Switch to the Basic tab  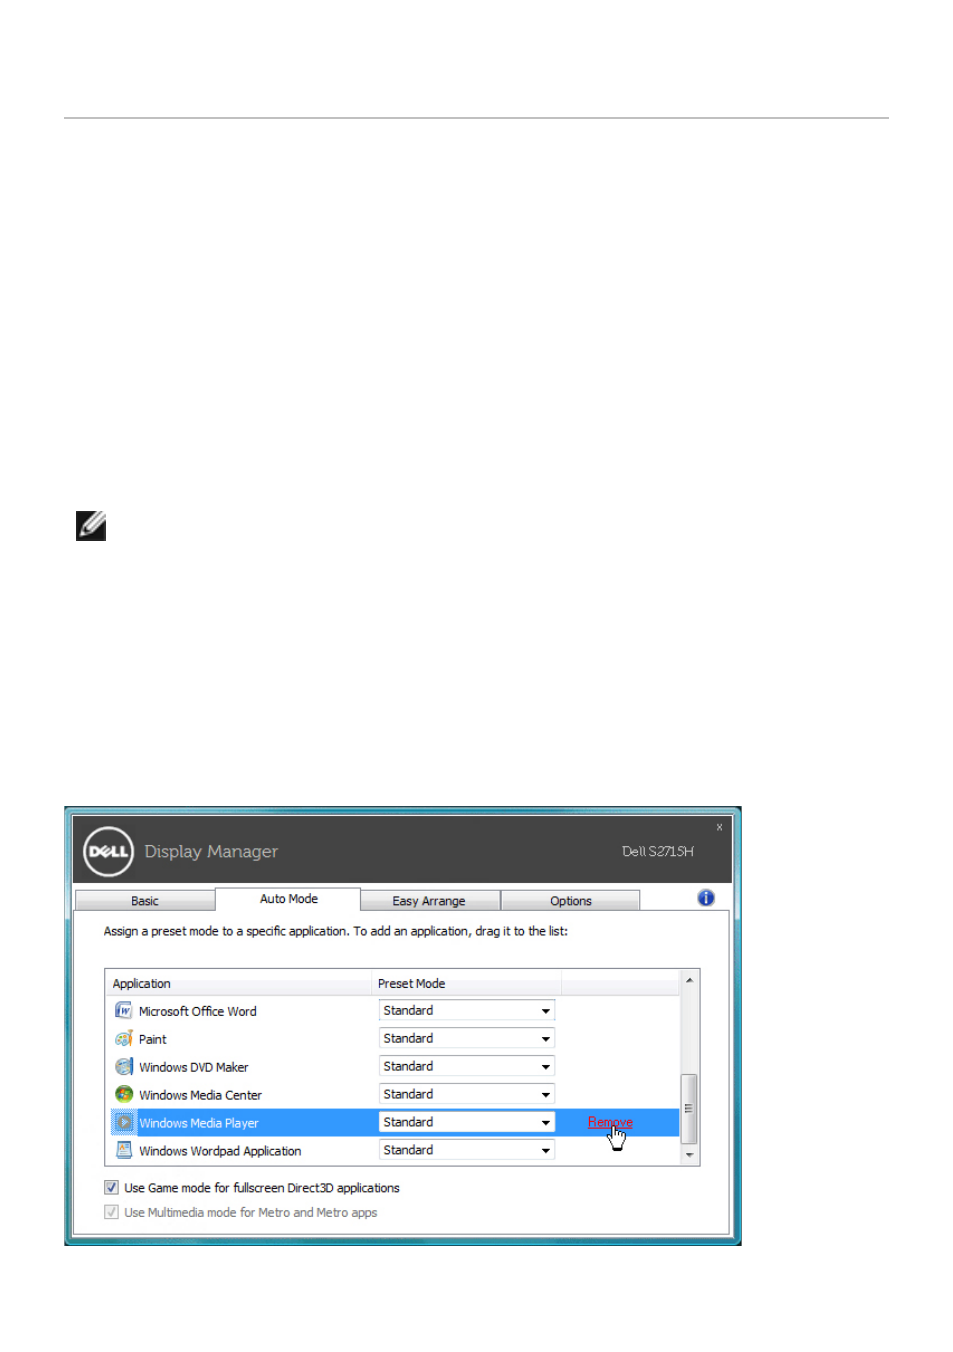(x=145, y=901)
